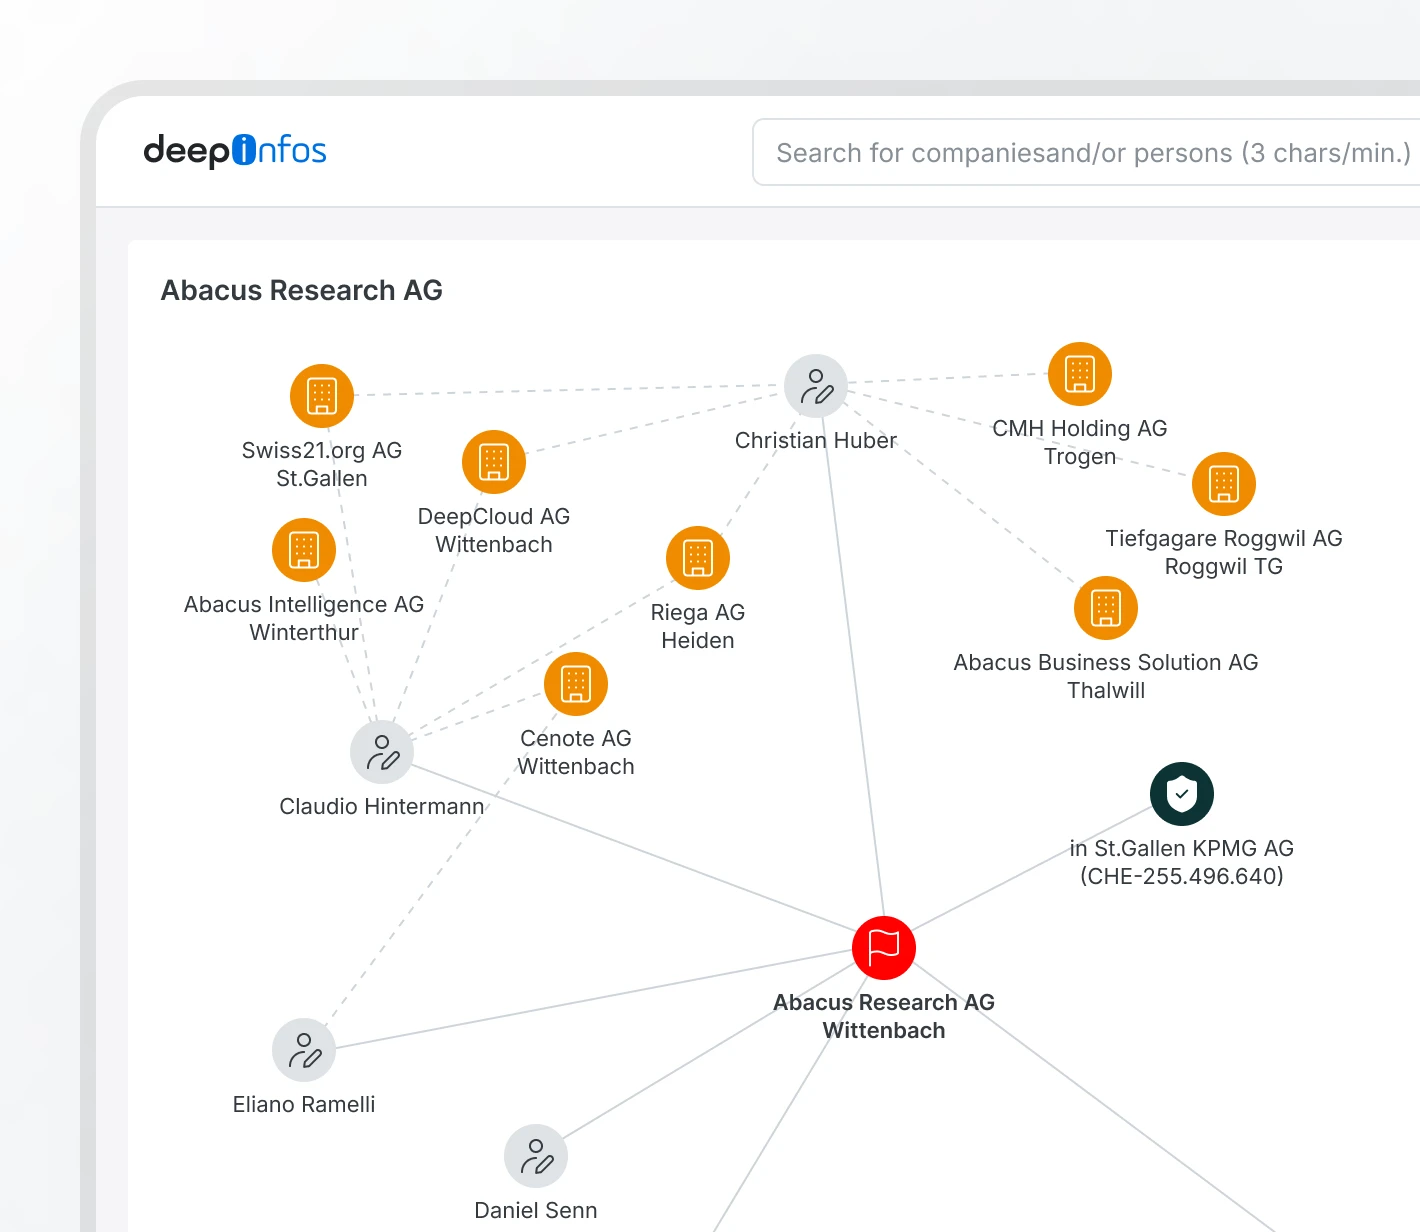
Task: Click the Abacus Research AG Wittenbach label
Action: tap(884, 1016)
